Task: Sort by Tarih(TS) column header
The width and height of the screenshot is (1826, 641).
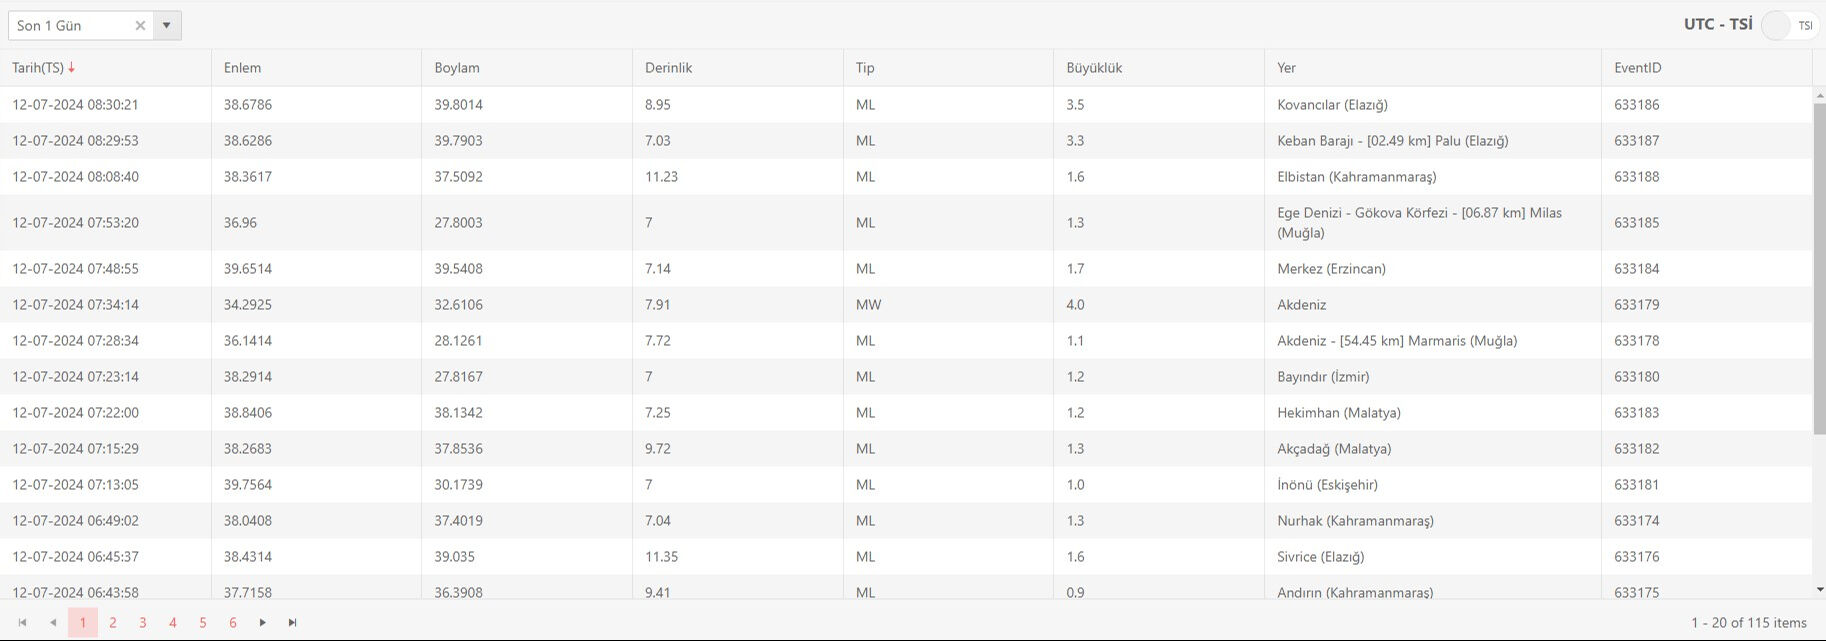Action: click(x=38, y=68)
